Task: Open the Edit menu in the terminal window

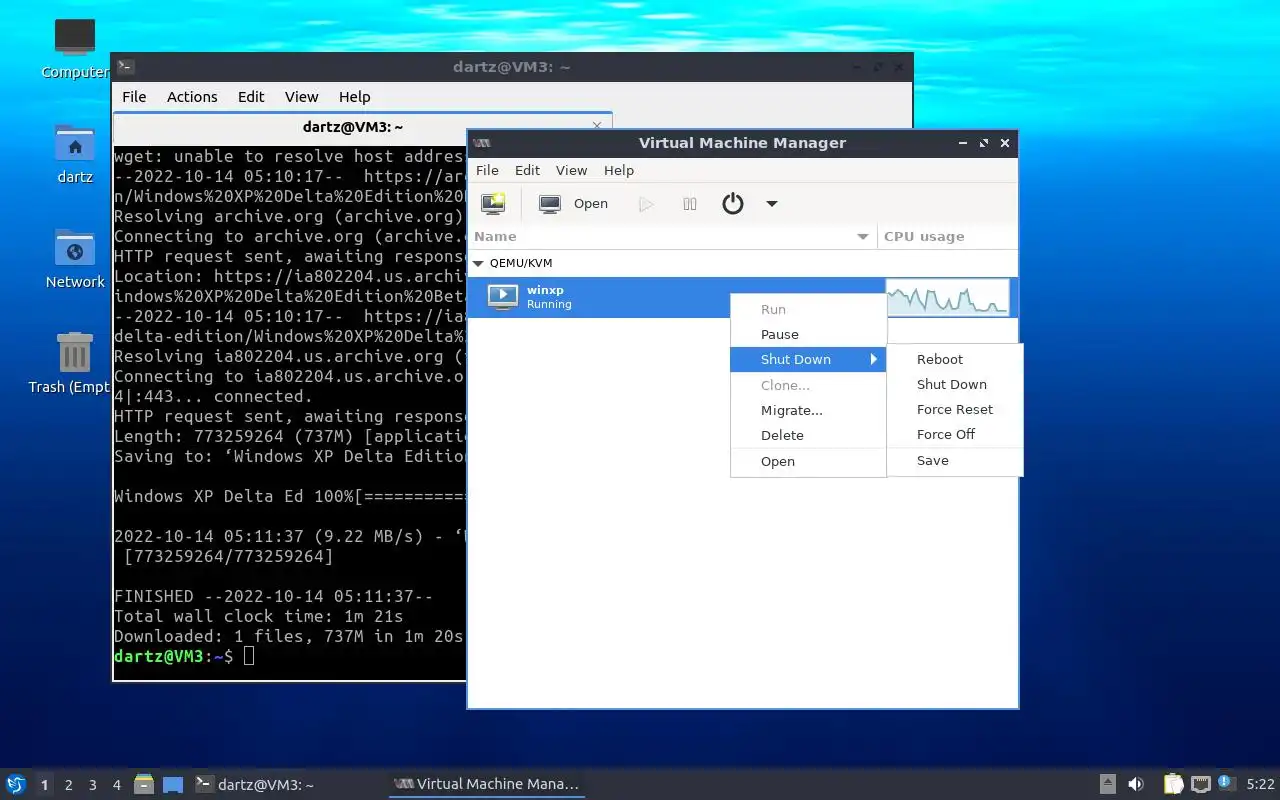Action: 251,97
